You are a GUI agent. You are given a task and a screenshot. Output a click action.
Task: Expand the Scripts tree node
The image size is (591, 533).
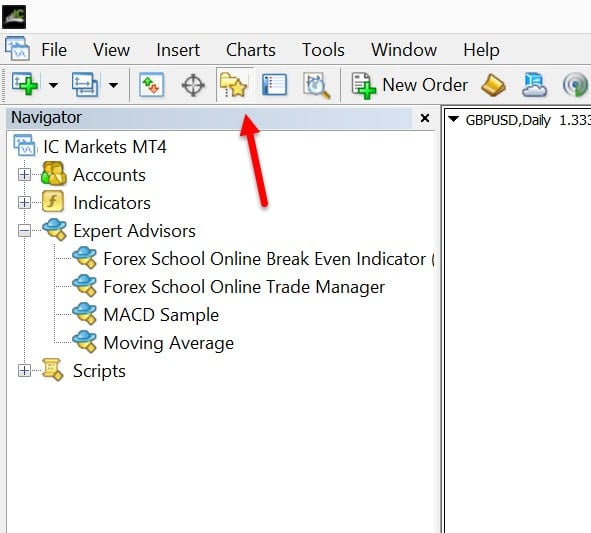coord(24,371)
